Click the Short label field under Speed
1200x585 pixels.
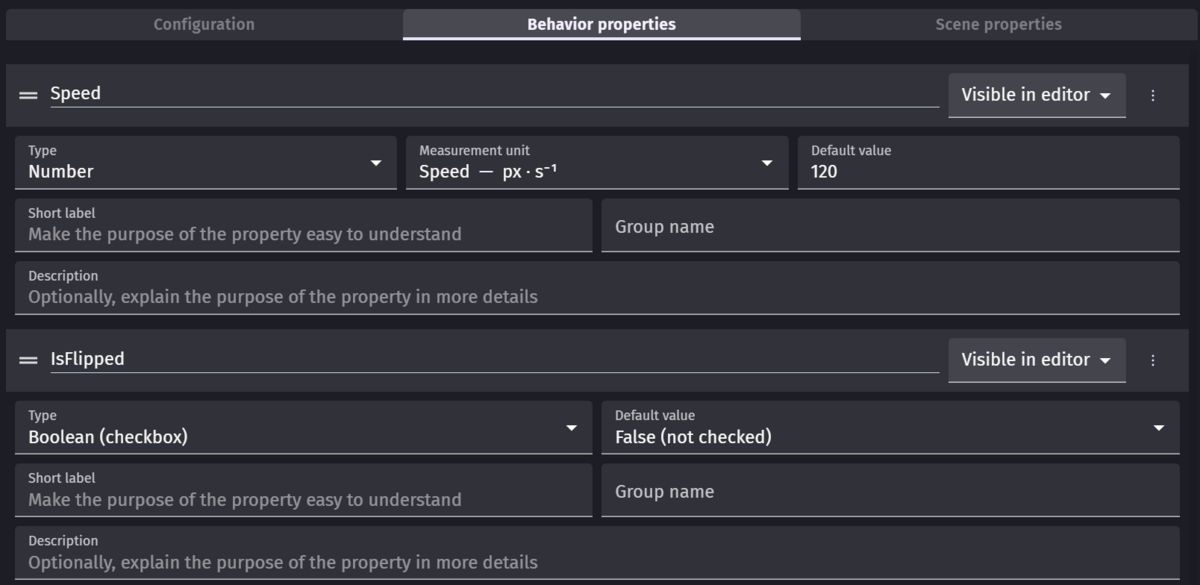tap(304, 225)
